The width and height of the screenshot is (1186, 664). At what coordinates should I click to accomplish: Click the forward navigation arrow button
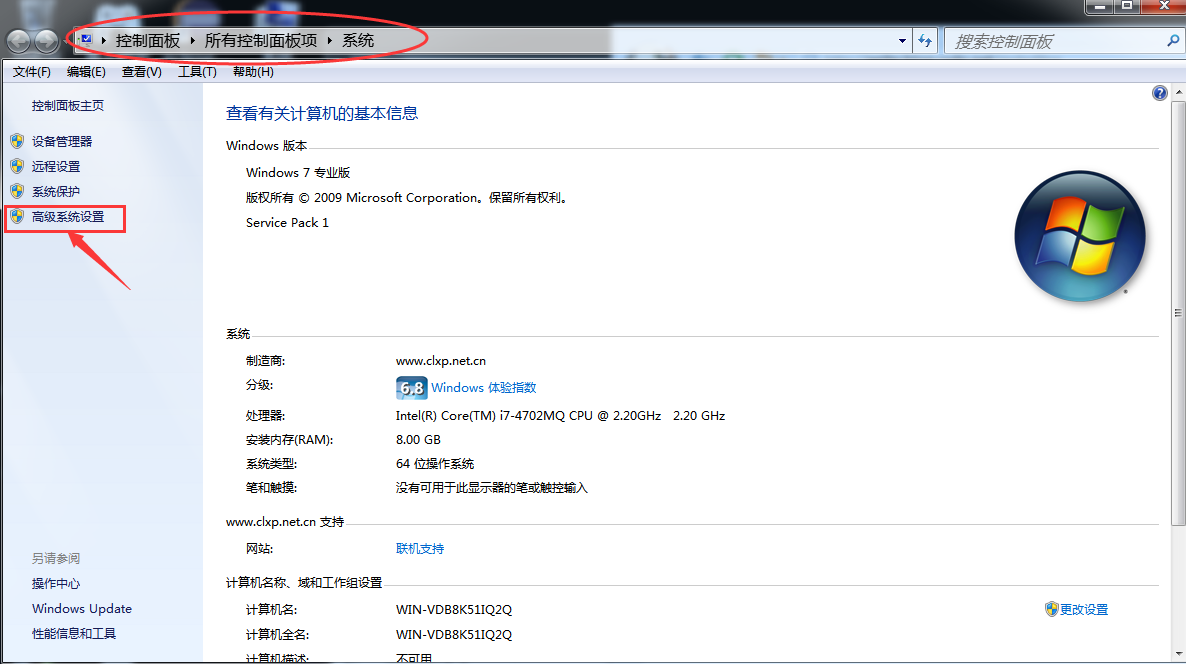pyautogui.click(x=47, y=41)
